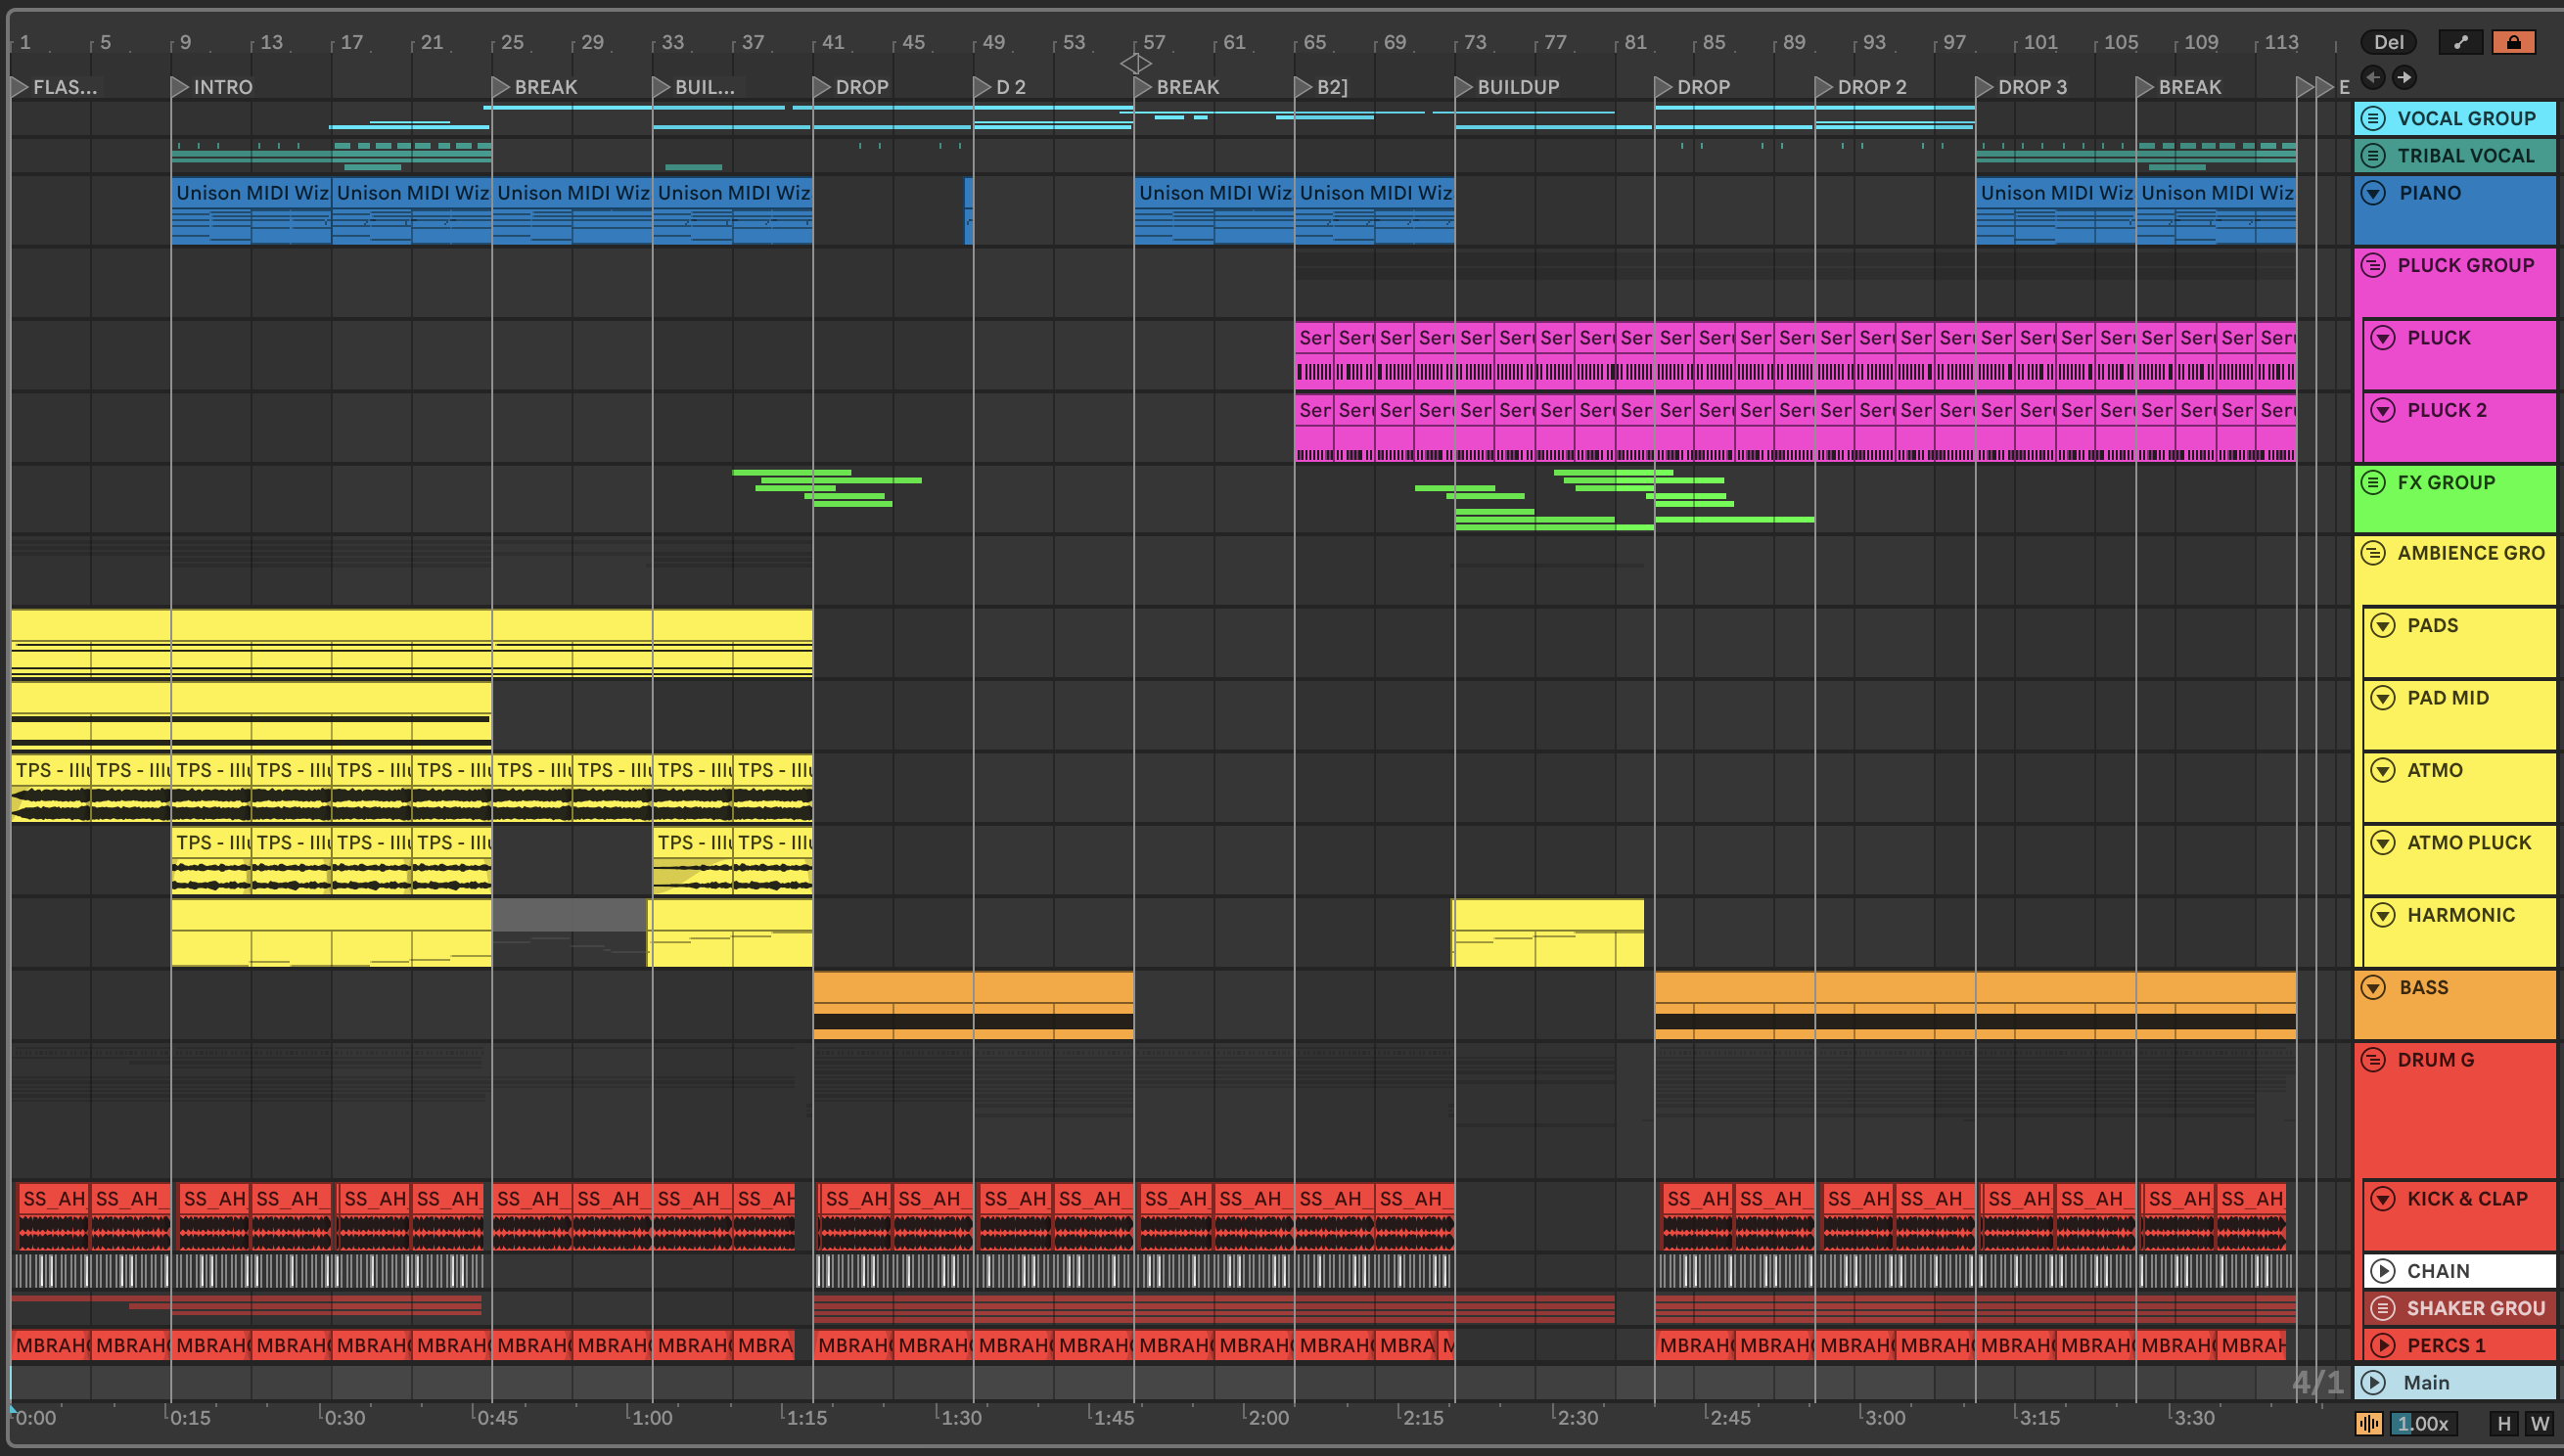Select the PIANO track header name

tap(2430, 192)
